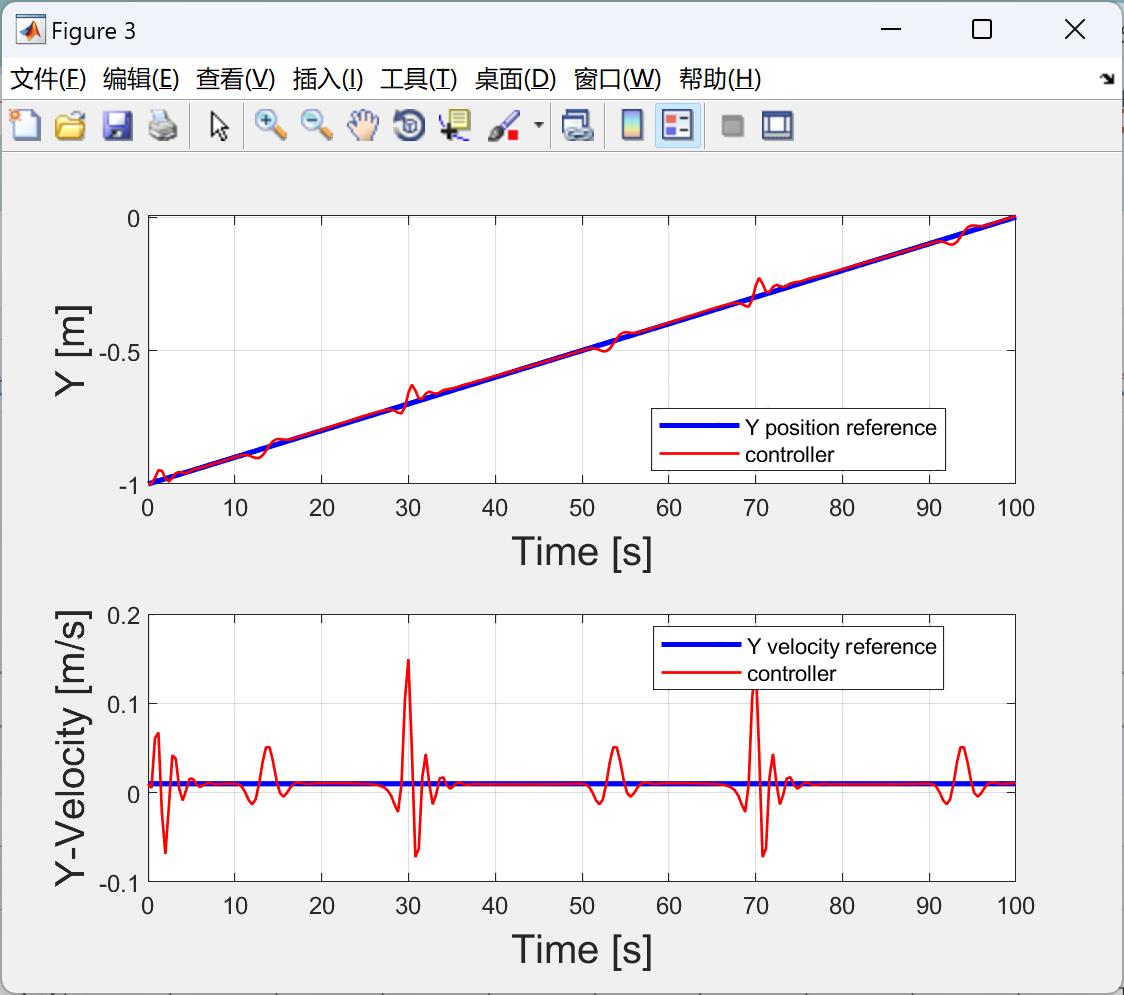Screen dimensions: 1124x995
Task: Minimize the Figure 3 window
Action: point(891,29)
